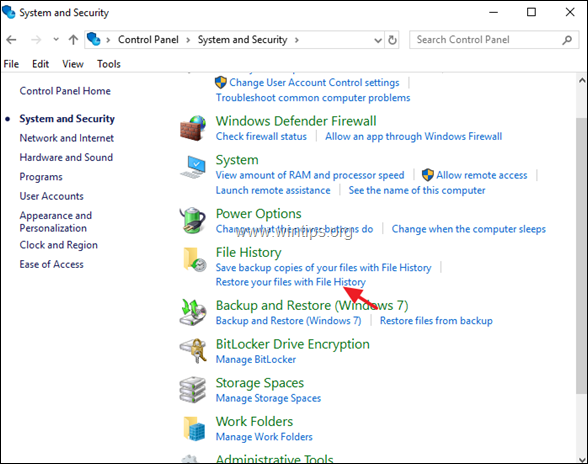This screenshot has height=464, width=588.
Task: Click the System computer monitor icon
Action: (193, 167)
